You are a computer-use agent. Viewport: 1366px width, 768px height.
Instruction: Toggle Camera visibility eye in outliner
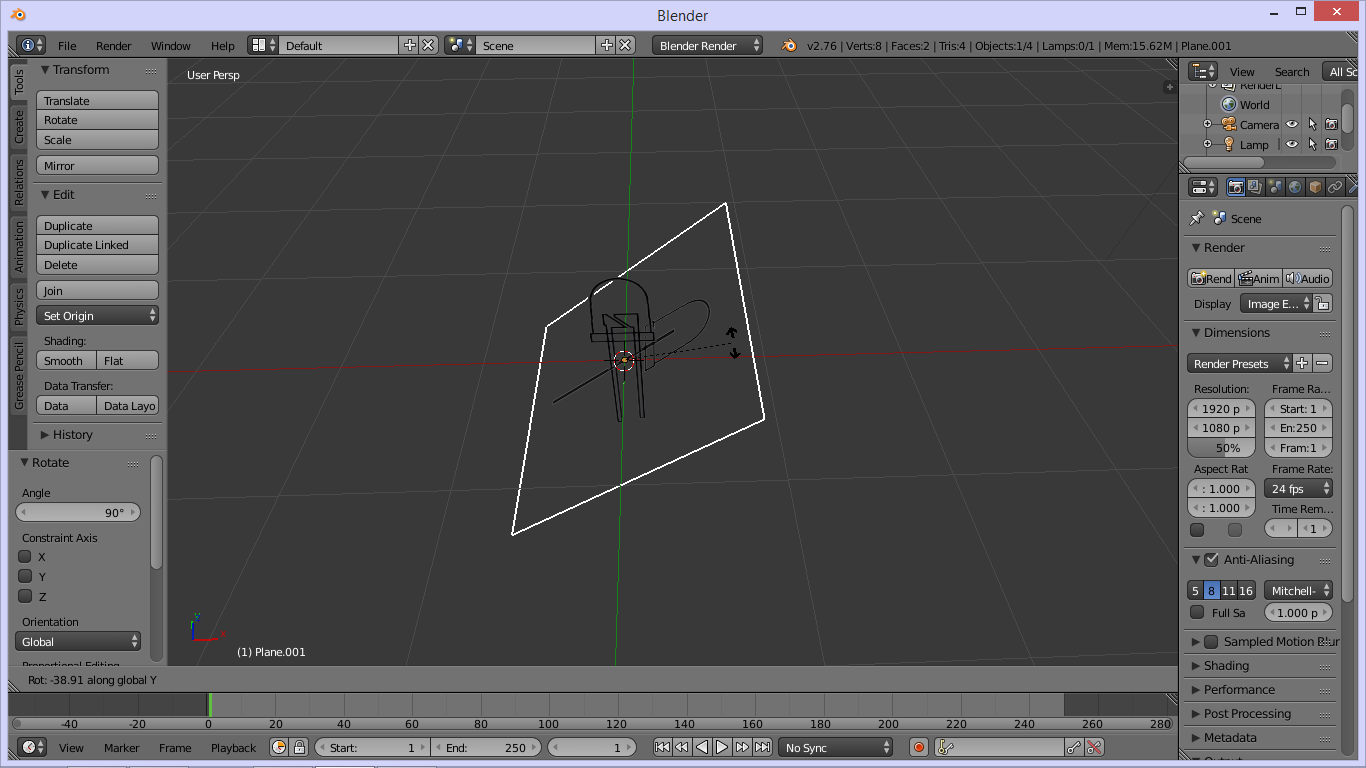point(1292,124)
